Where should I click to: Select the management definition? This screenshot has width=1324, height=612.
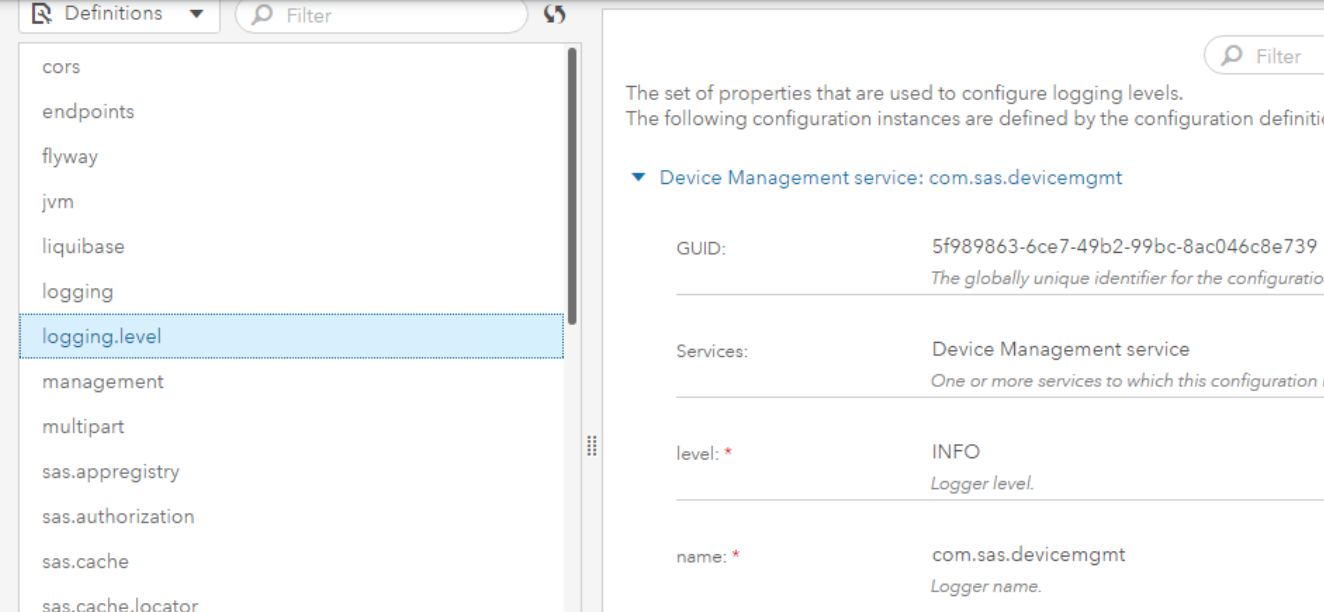point(291,382)
